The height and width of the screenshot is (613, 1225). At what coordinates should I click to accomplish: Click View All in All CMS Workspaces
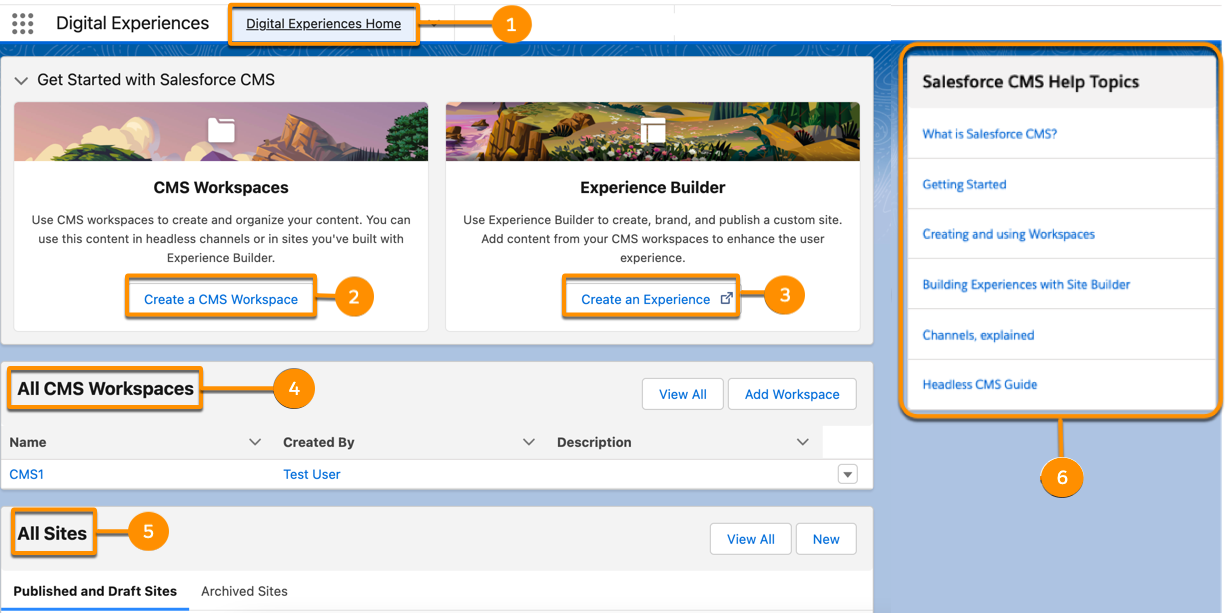click(683, 394)
